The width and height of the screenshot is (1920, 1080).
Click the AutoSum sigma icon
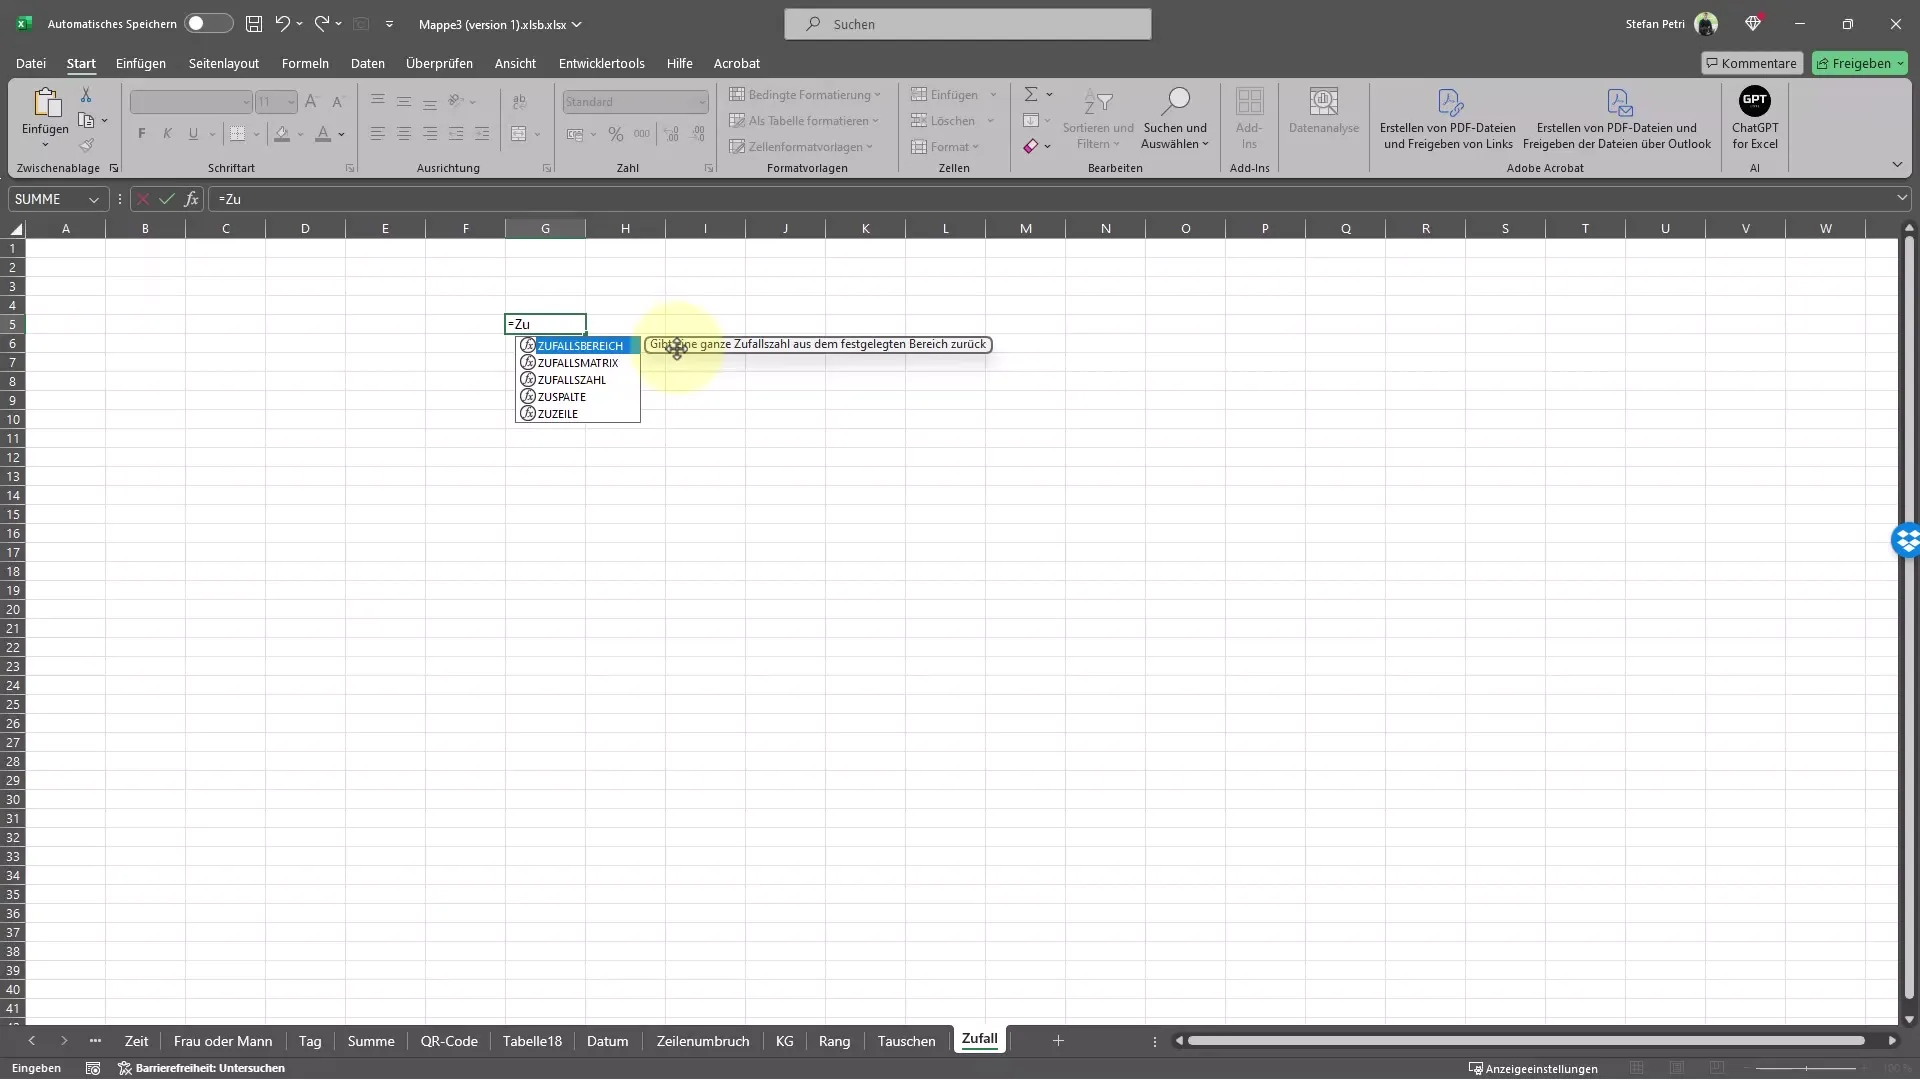tap(1031, 94)
